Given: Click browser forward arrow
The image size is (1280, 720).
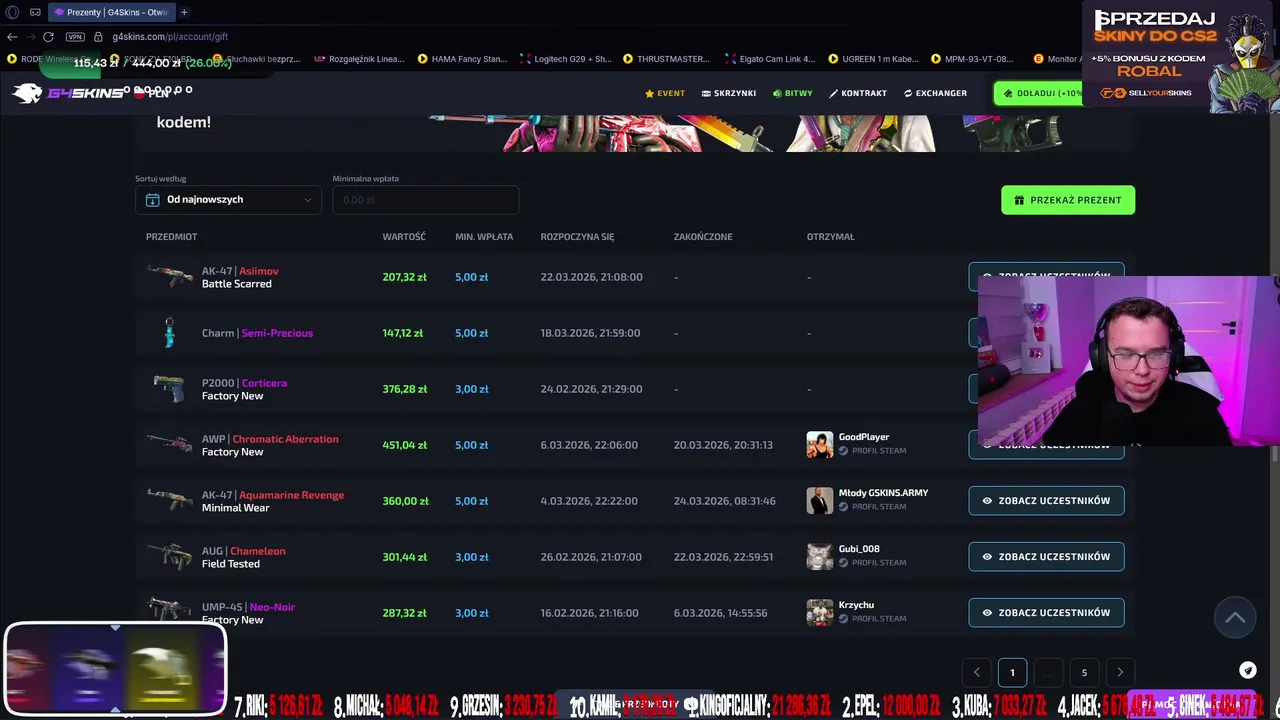Looking at the screenshot, I should (x=30, y=36).
